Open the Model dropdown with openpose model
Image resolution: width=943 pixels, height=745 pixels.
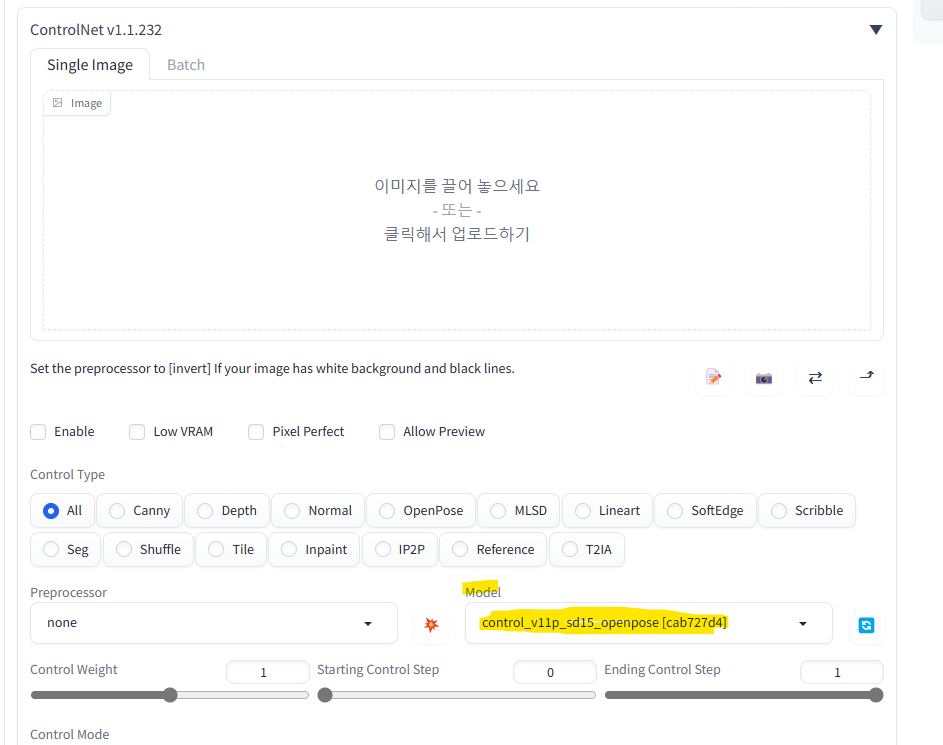(648, 623)
